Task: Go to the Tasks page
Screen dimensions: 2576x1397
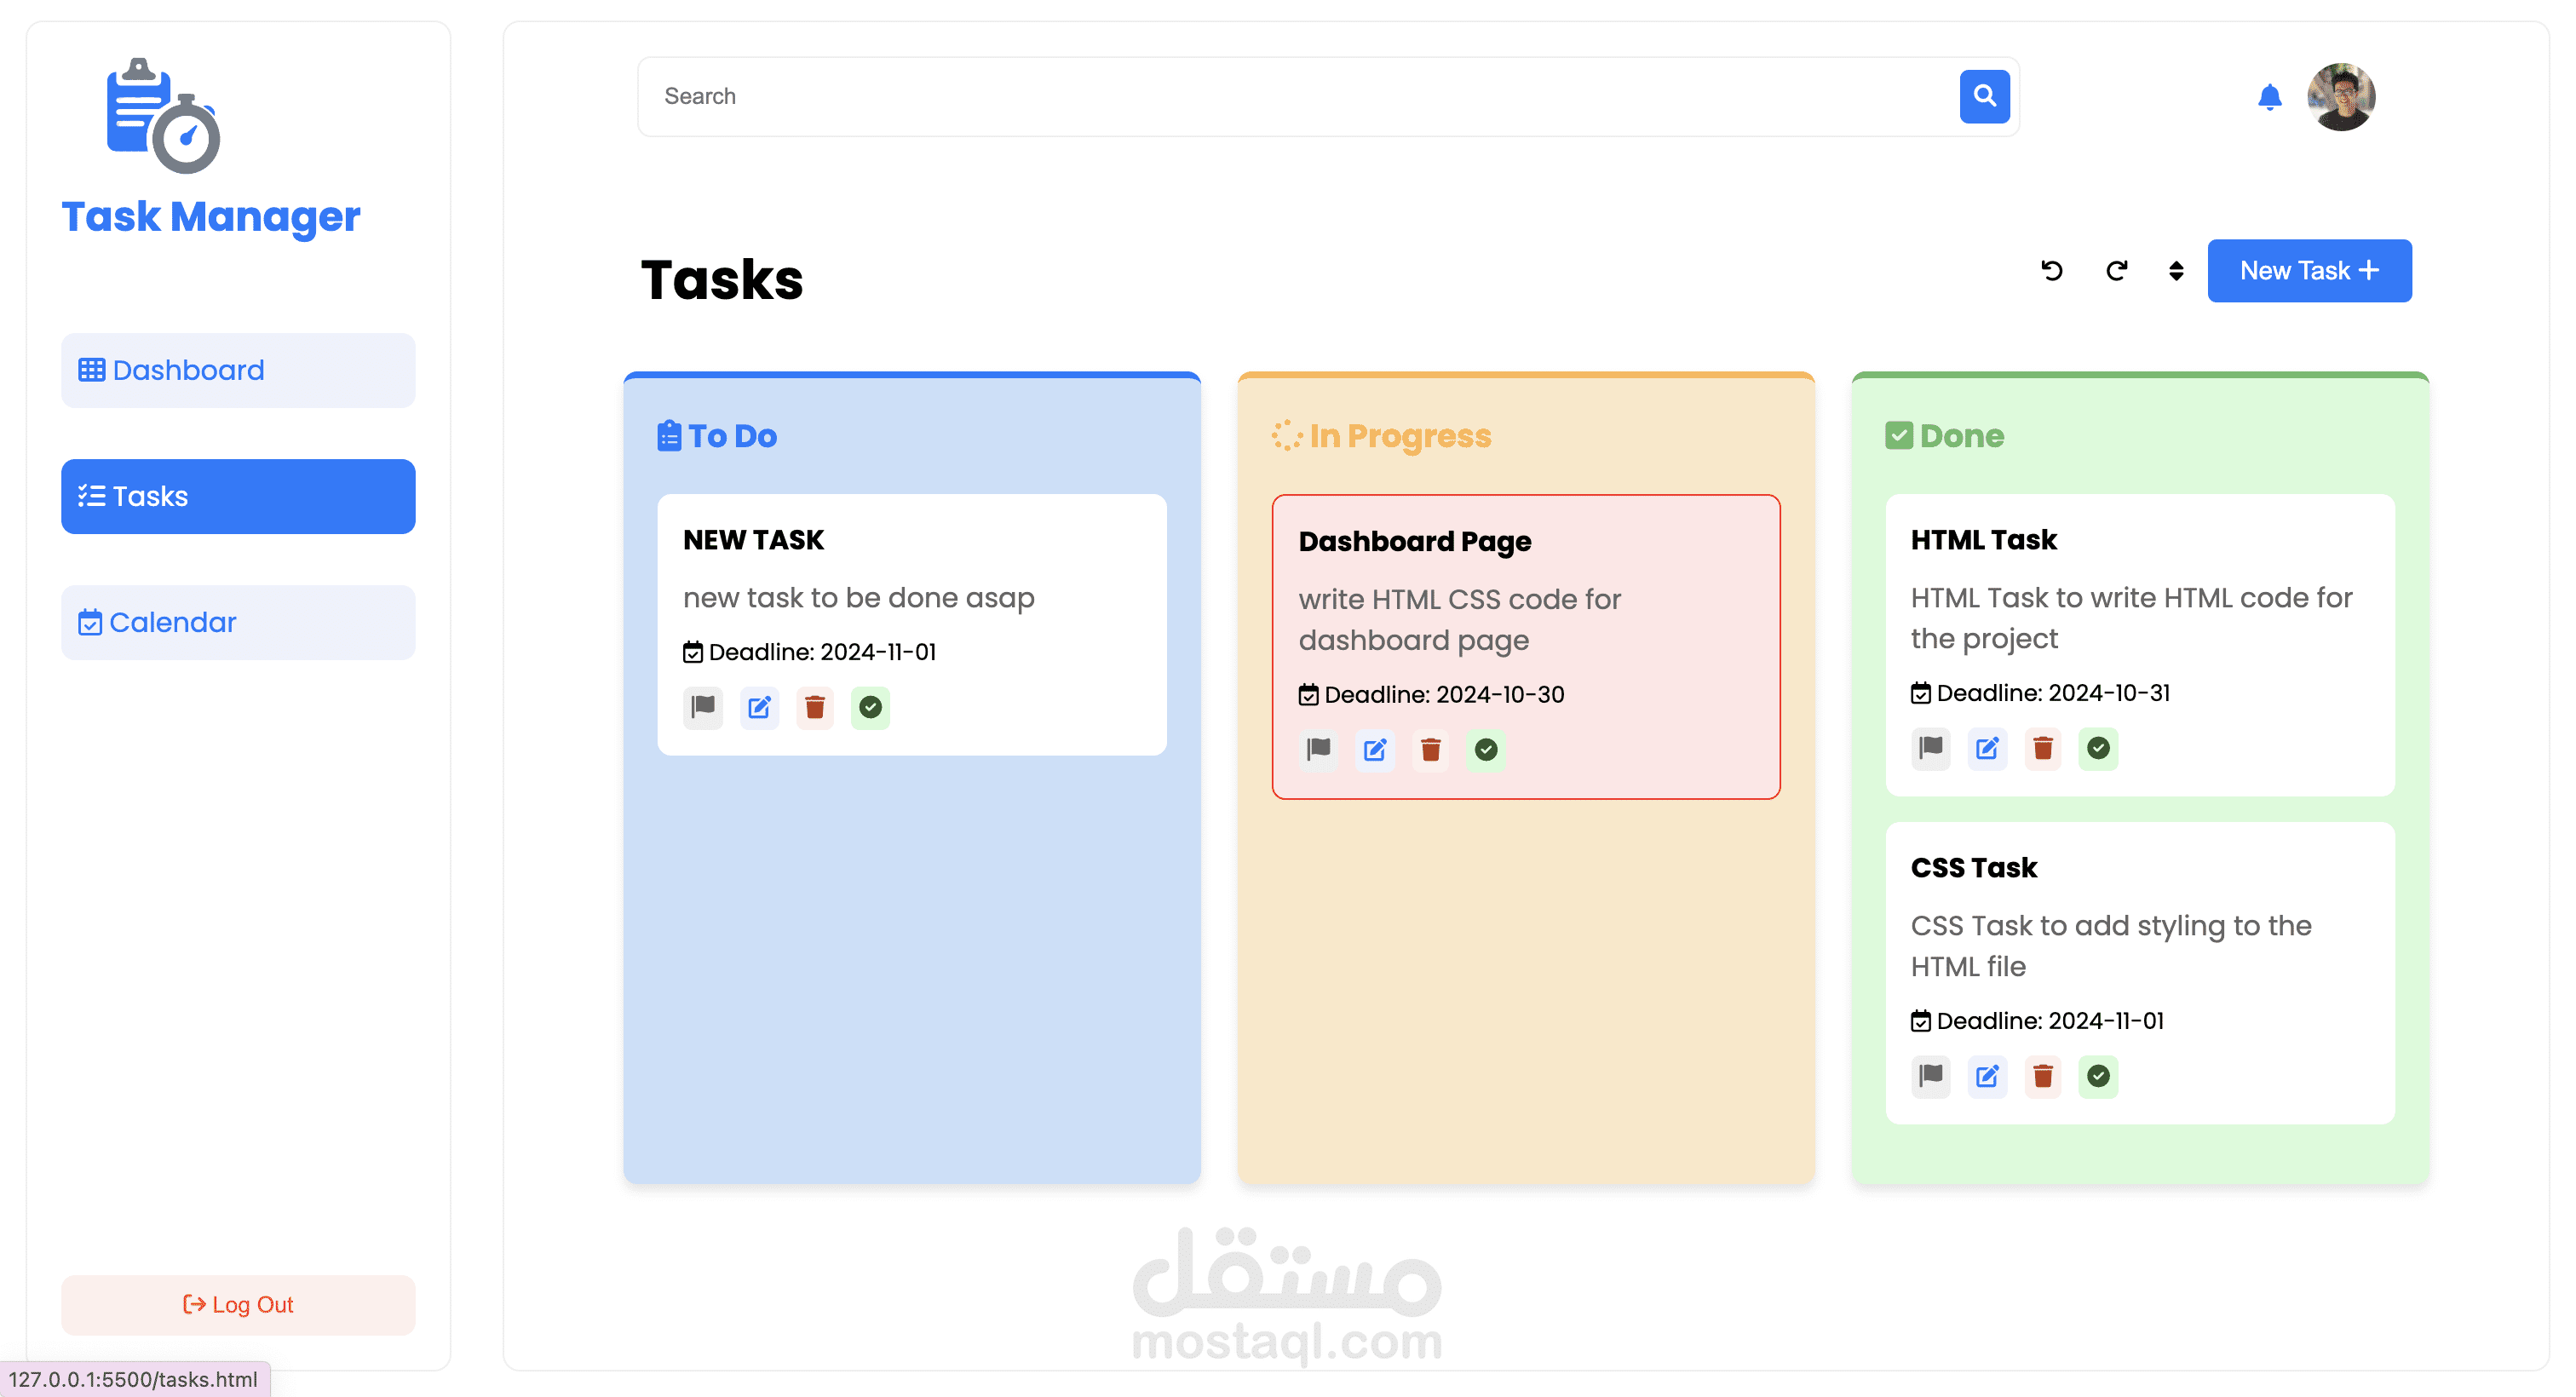Action: (238, 496)
